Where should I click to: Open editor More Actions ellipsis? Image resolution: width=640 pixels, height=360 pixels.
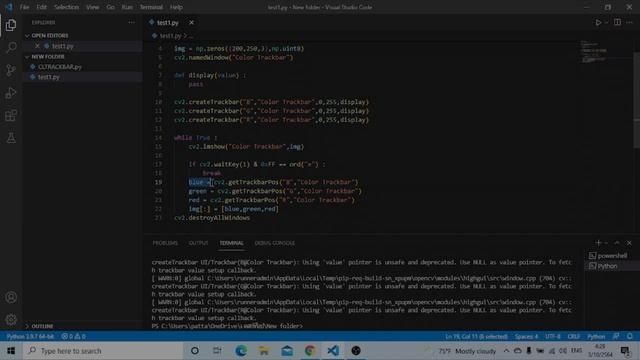pos(629,22)
